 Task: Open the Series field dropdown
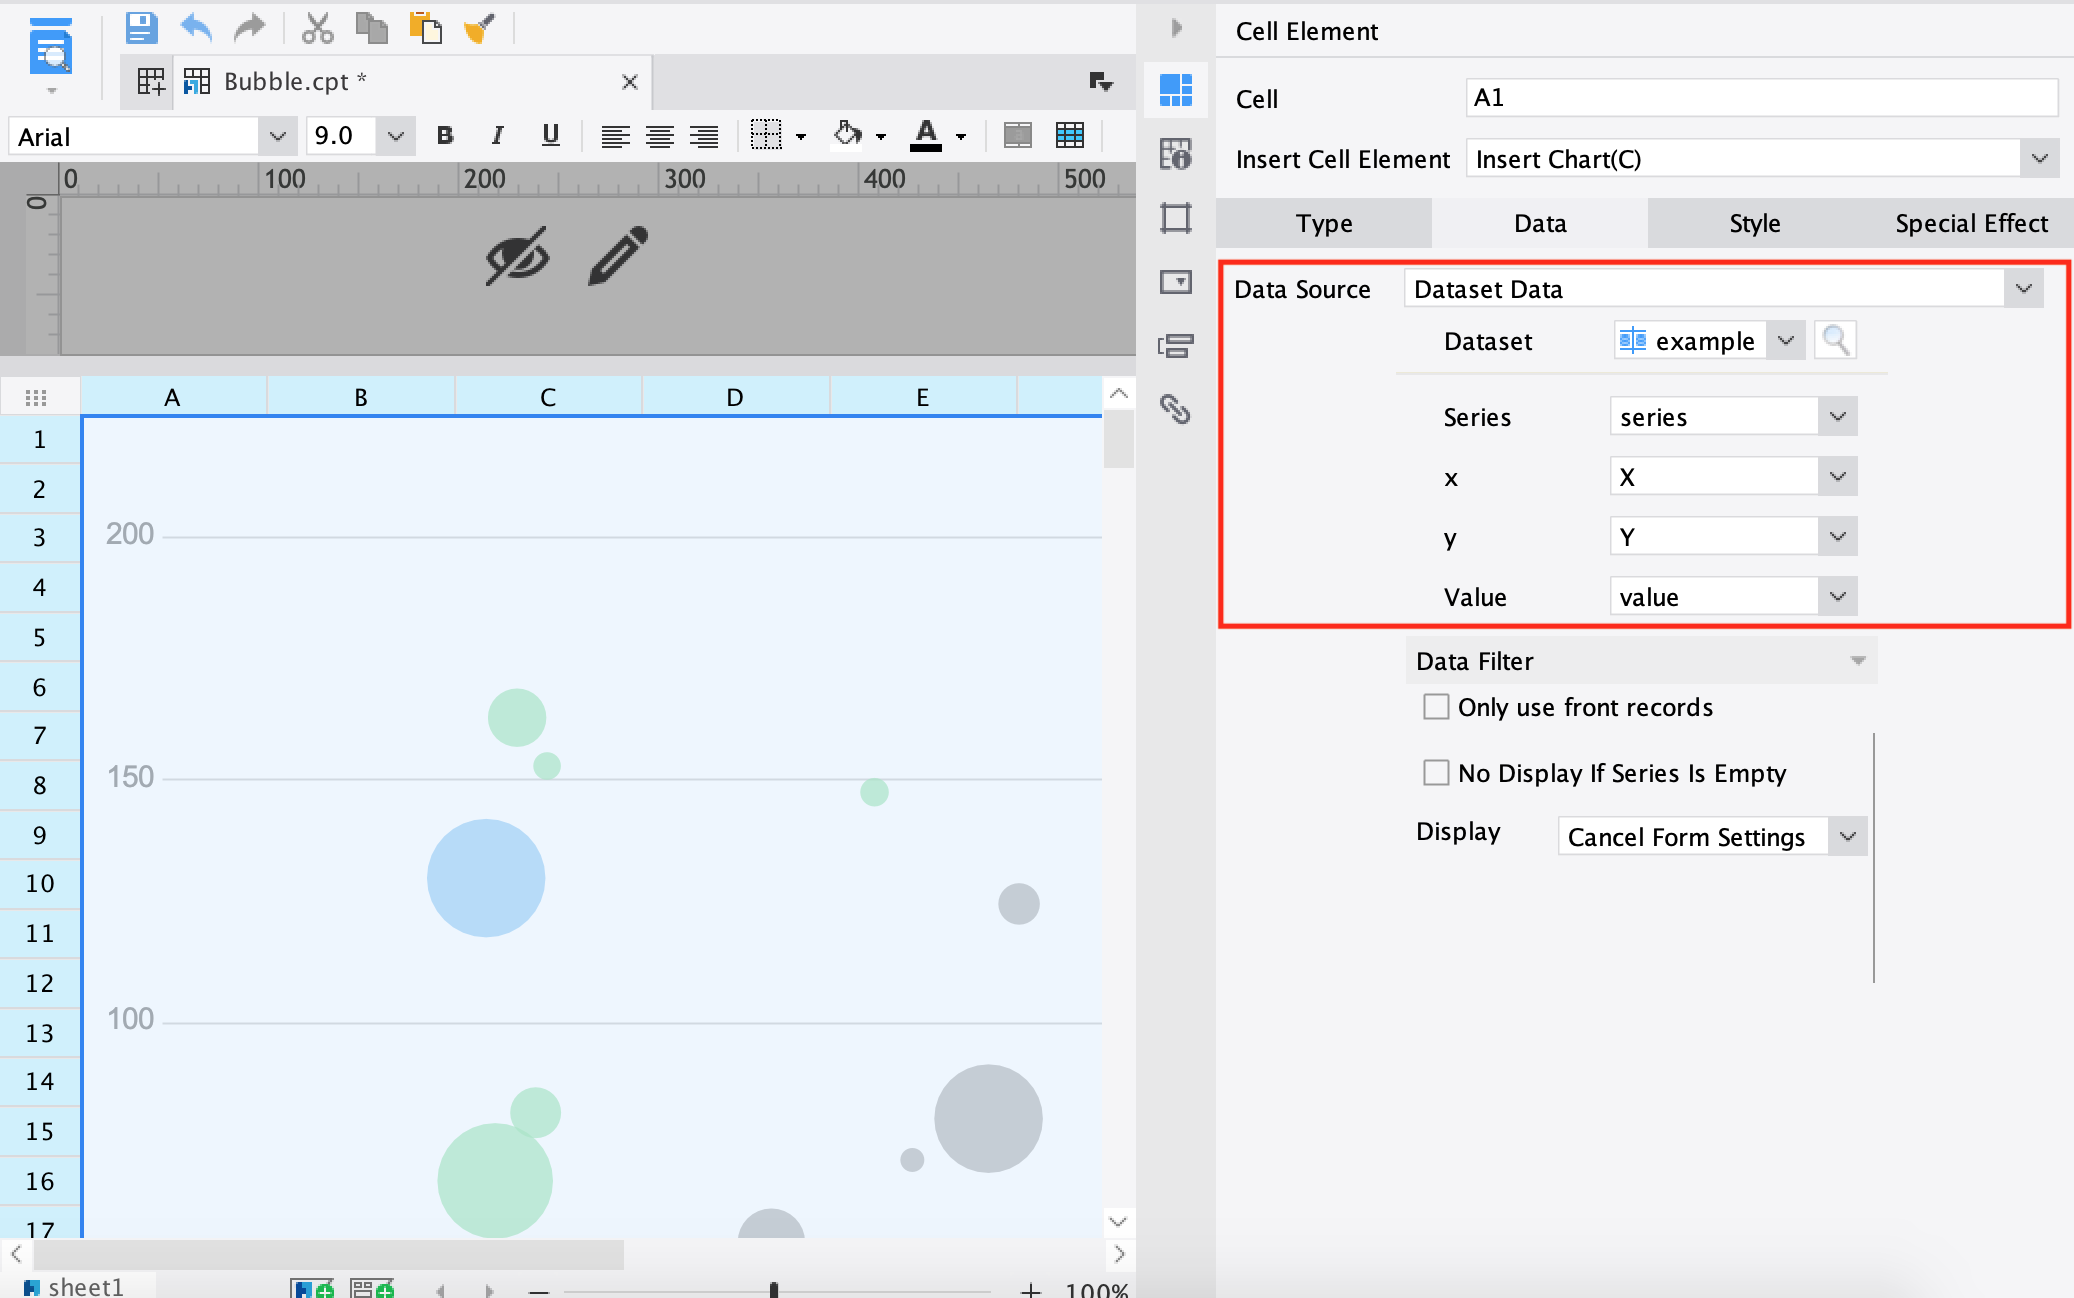[x=1837, y=417]
